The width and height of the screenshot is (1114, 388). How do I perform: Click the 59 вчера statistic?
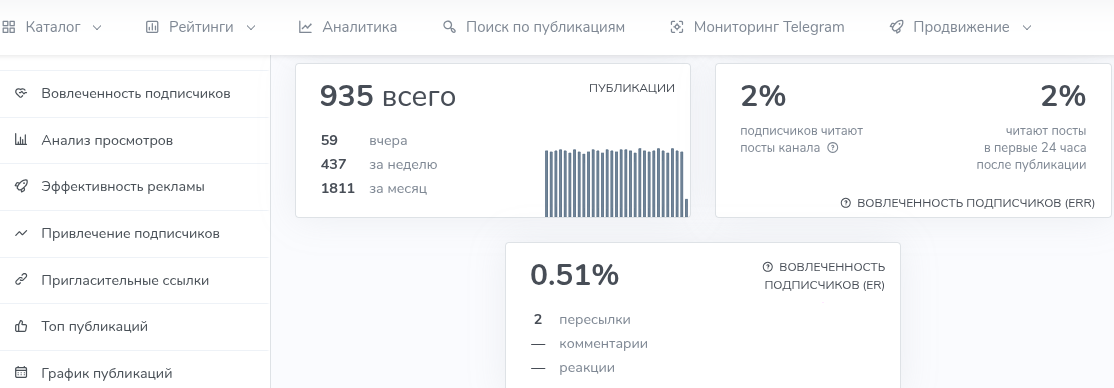[x=364, y=140]
